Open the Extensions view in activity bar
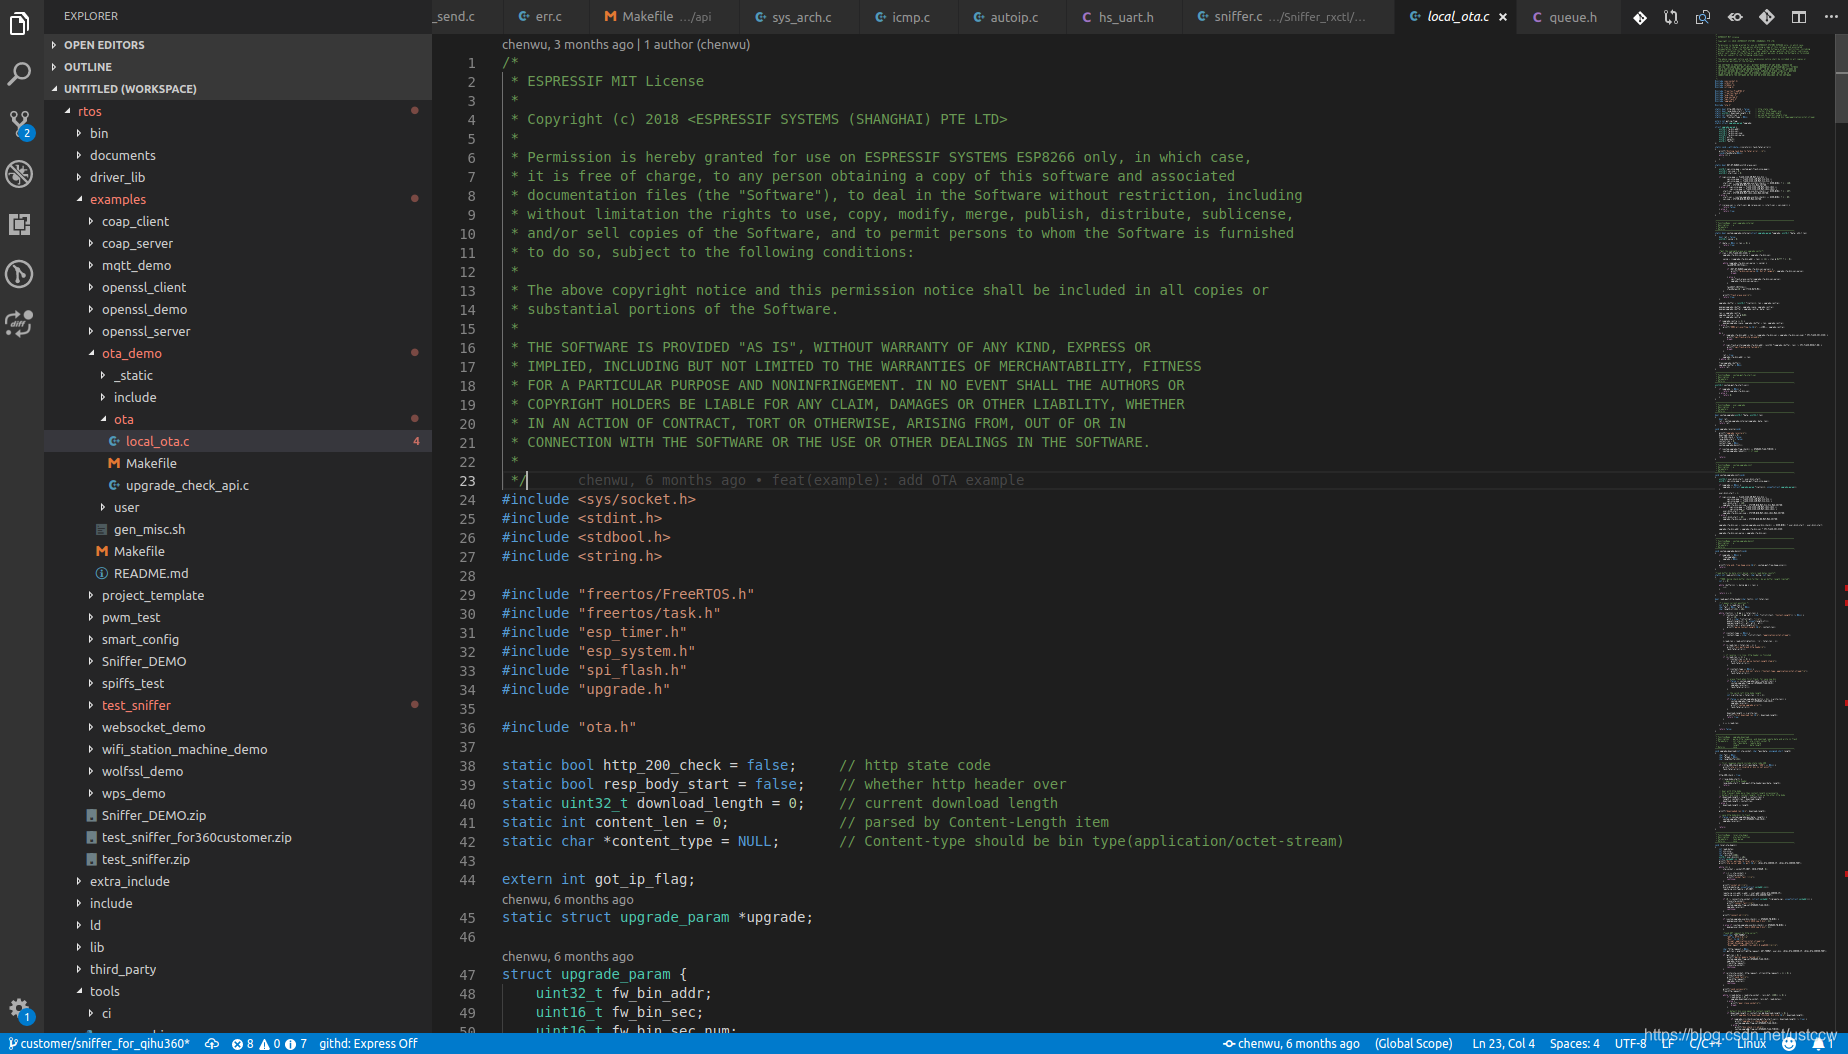The width and height of the screenshot is (1848, 1054). click(20, 224)
